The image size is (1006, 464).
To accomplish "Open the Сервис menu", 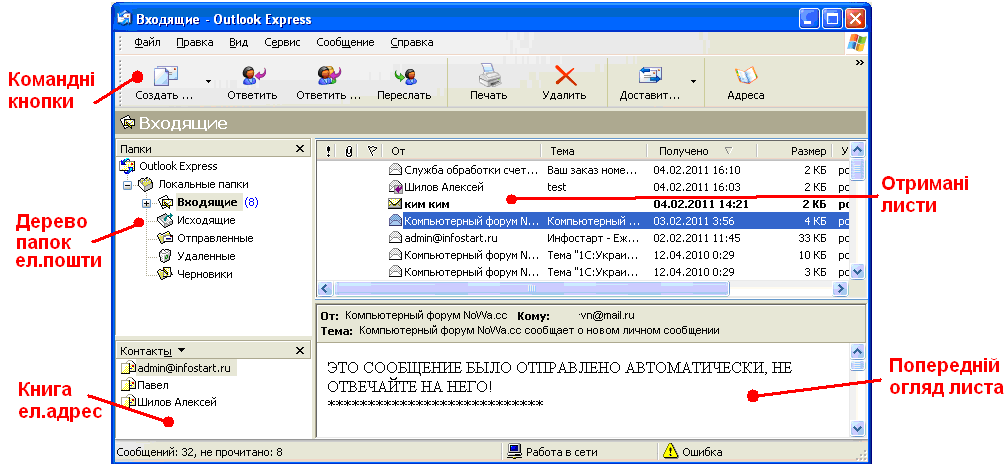I will coord(282,42).
